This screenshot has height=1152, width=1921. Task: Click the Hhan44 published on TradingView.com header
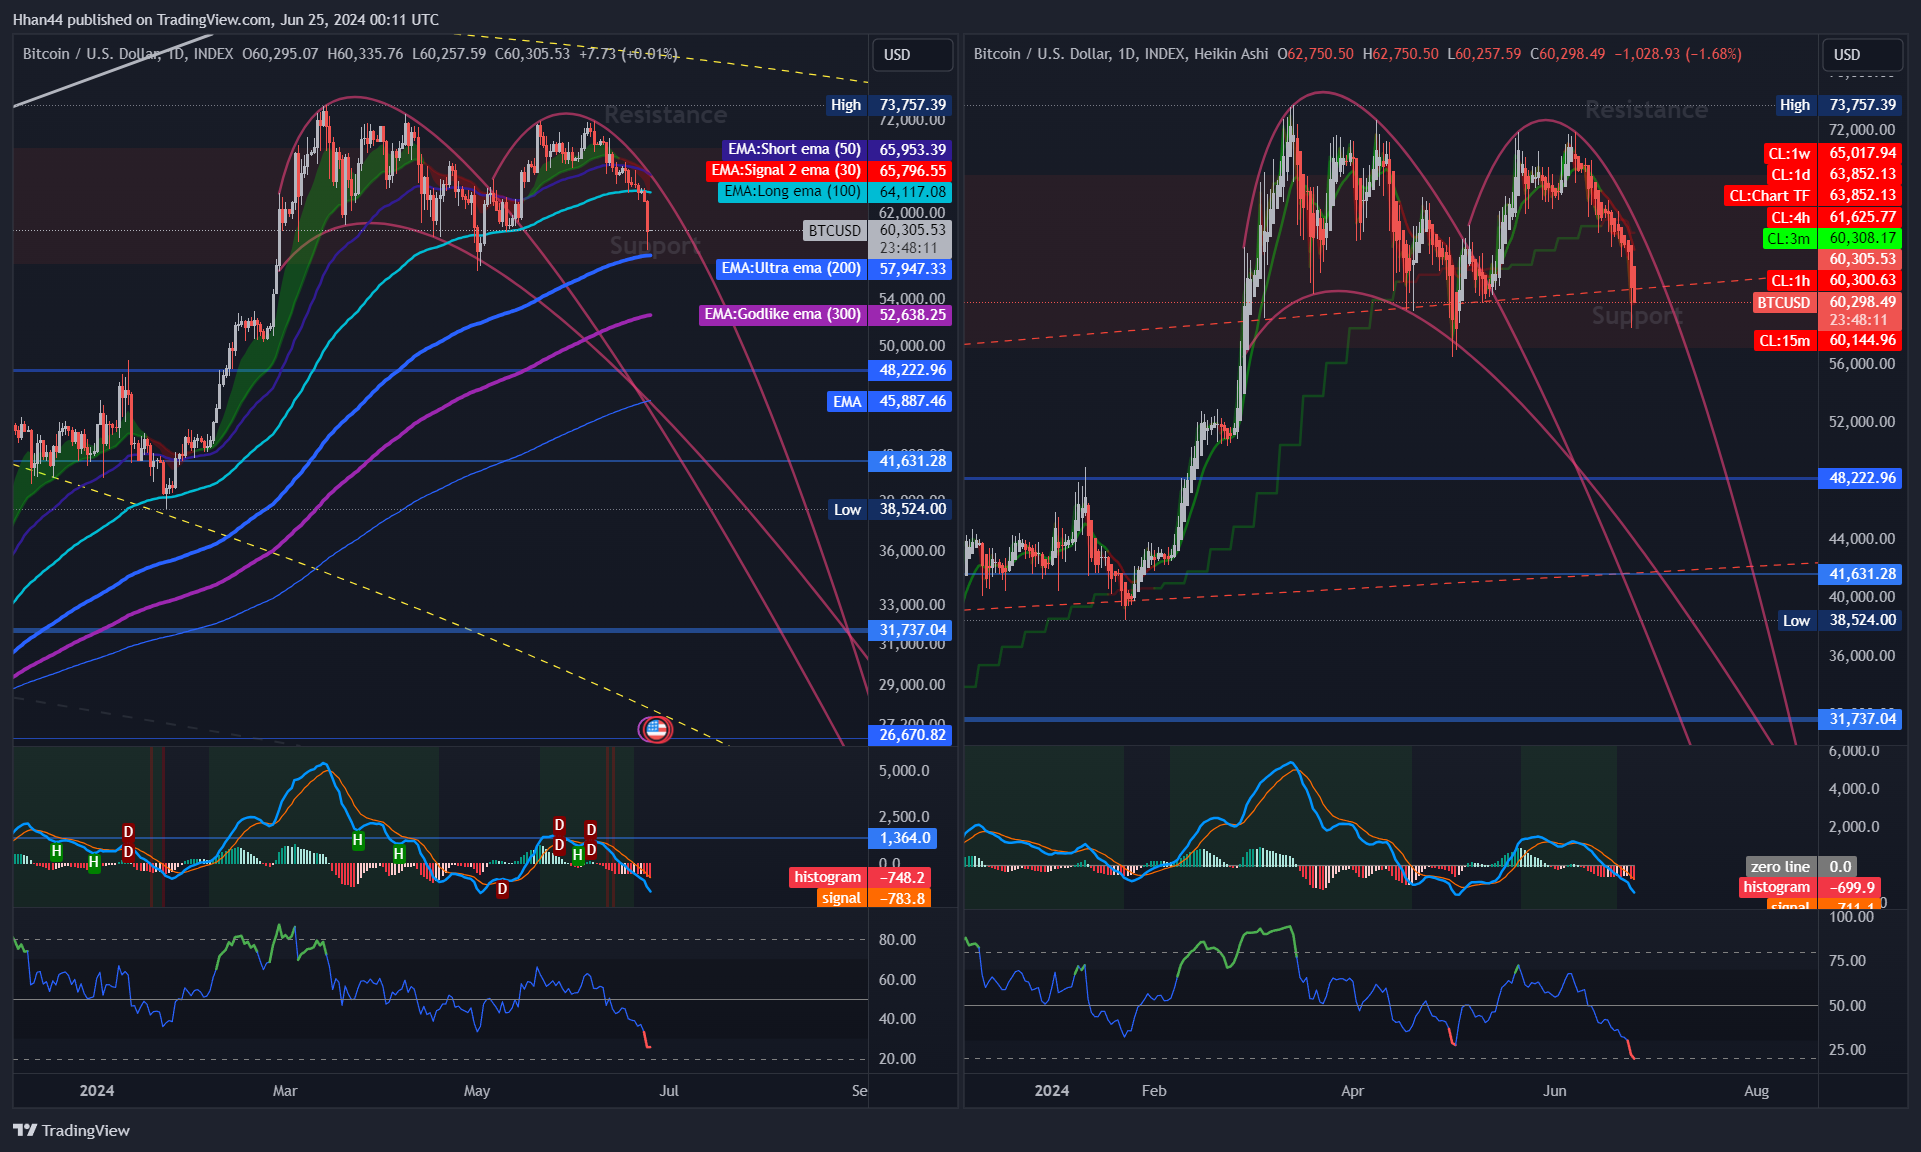(226, 20)
